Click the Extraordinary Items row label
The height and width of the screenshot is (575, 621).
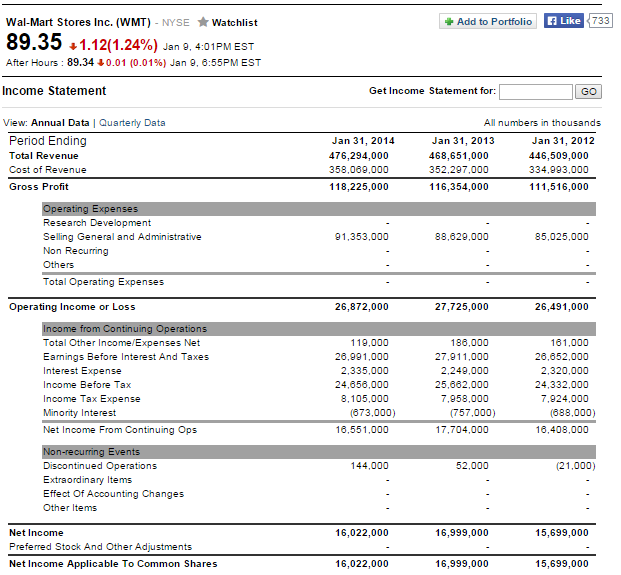click(x=88, y=480)
